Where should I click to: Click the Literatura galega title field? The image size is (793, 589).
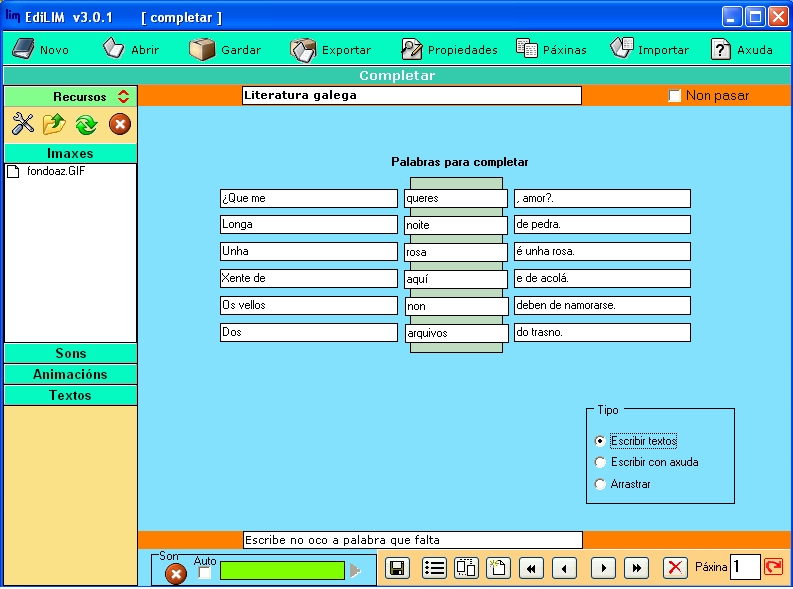click(412, 96)
